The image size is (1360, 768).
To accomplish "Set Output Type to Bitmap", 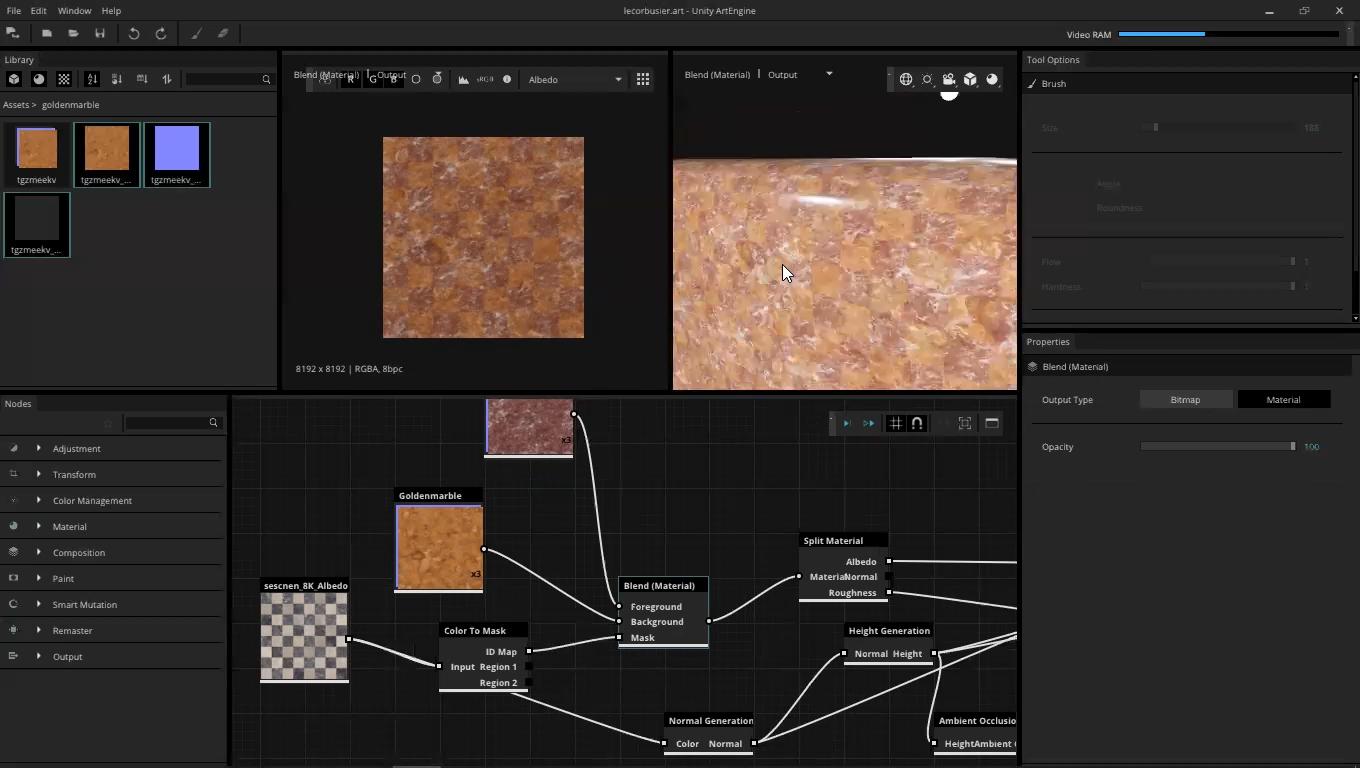I will (x=1185, y=400).
